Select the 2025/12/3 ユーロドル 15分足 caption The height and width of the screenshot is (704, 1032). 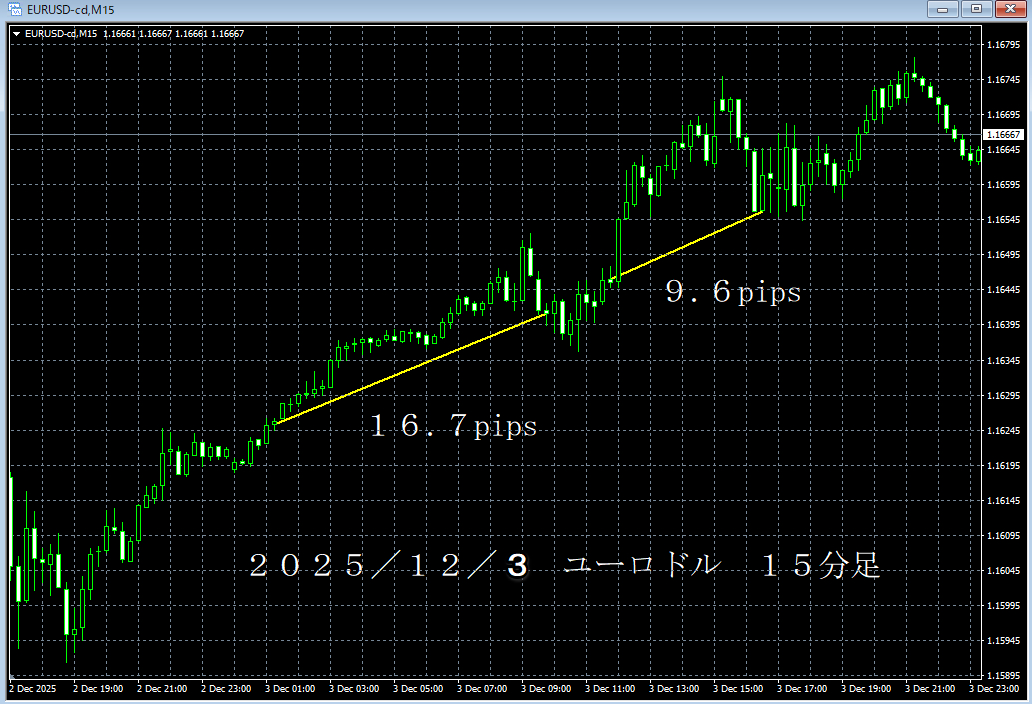click(x=565, y=565)
